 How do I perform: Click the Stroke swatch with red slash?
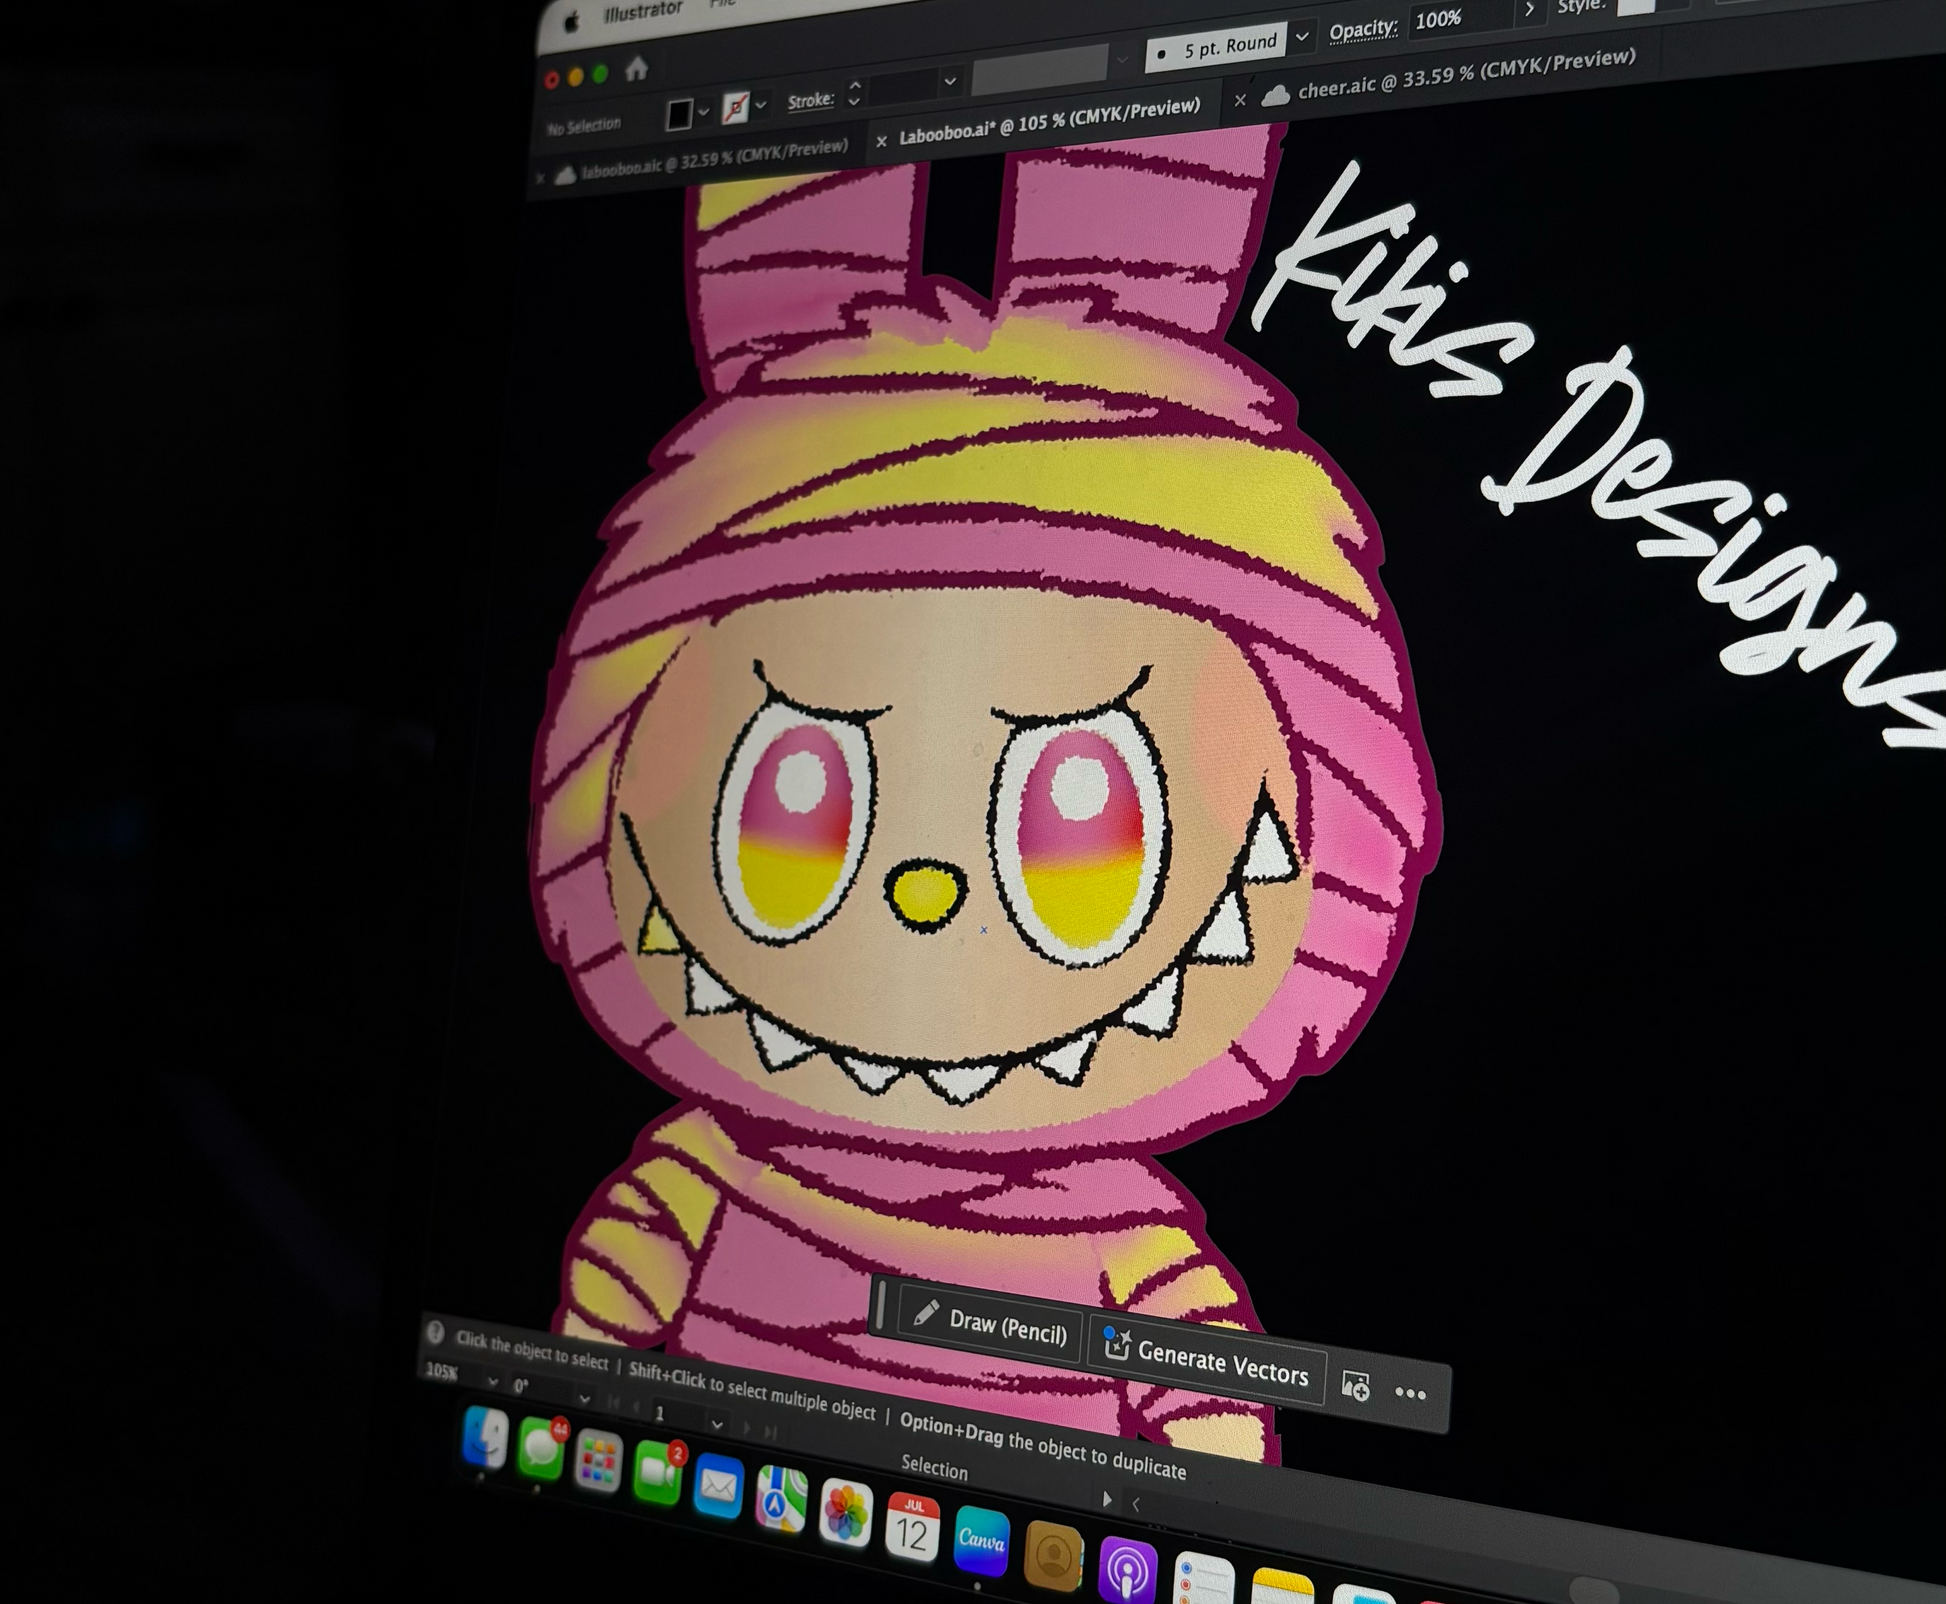point(736,107)
